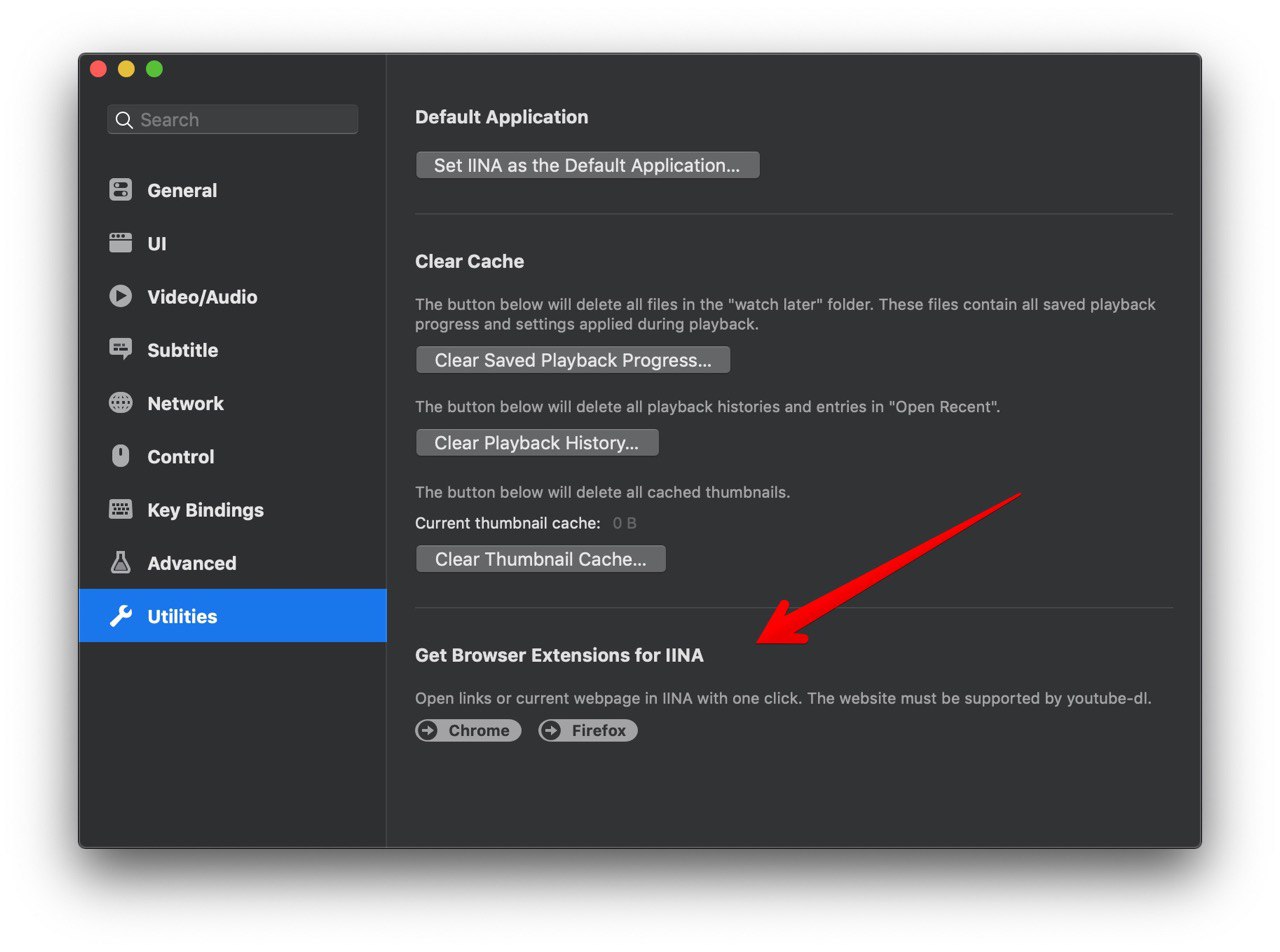Maximize the window with green button
This screenshot has width=1280, height=952.
(154, 69)
